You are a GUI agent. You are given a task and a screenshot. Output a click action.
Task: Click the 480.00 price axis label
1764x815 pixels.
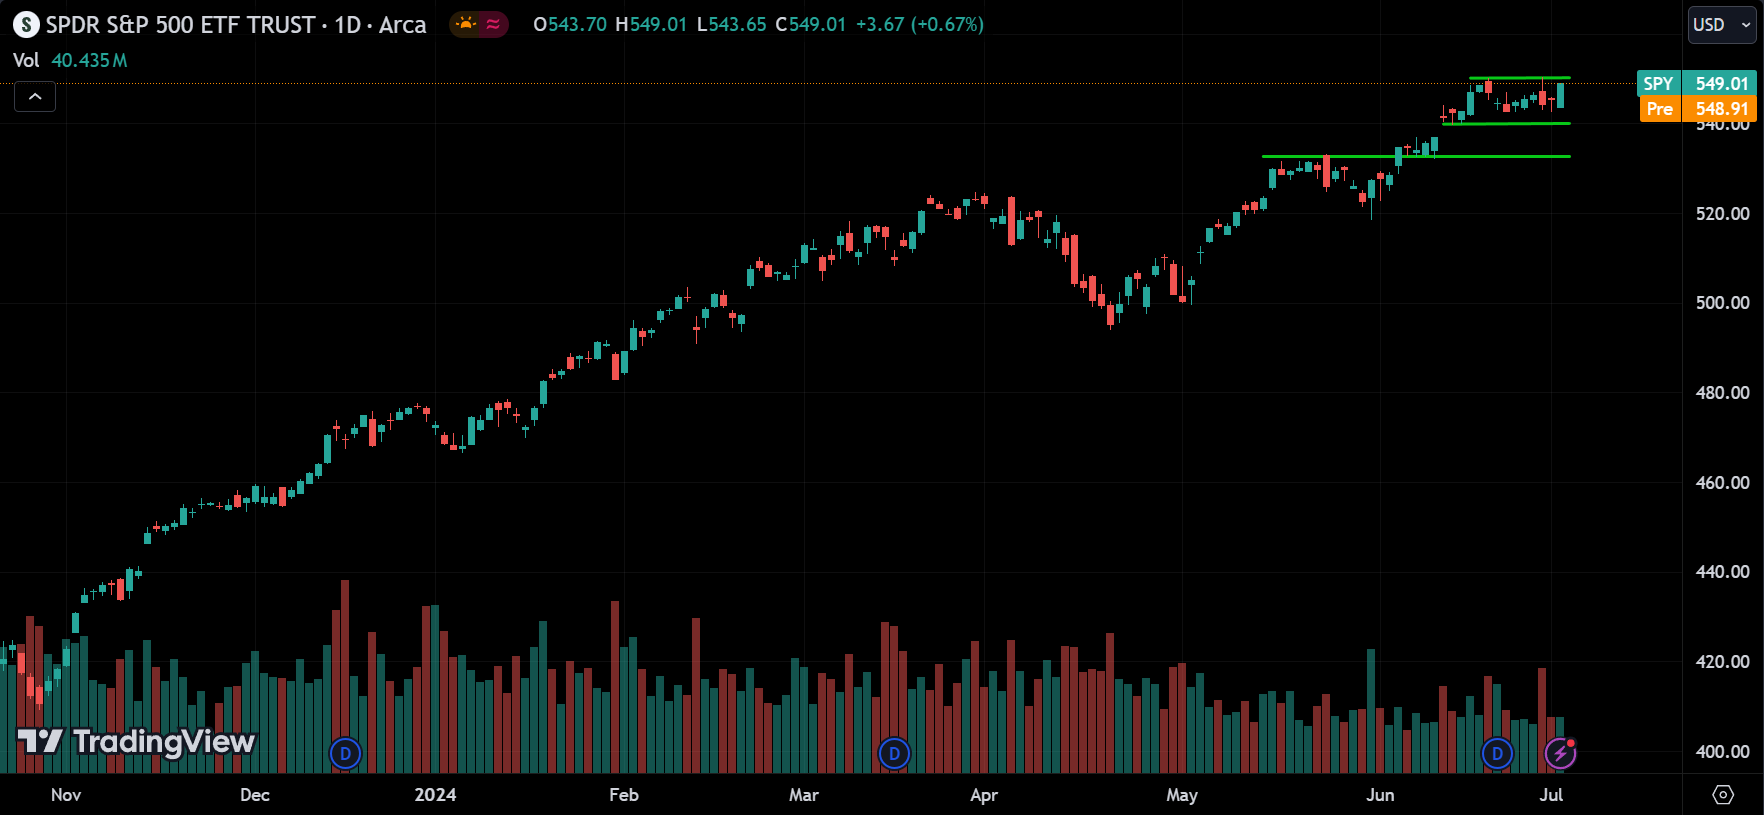tap(1722, 392)
